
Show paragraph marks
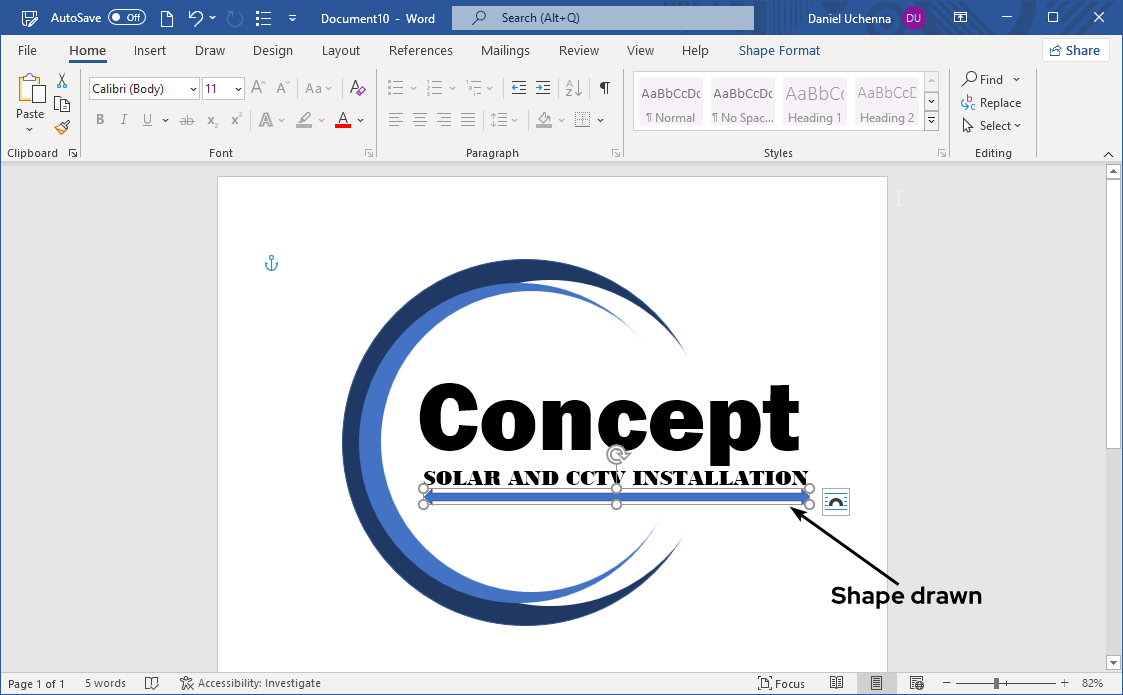pos(604,88)
